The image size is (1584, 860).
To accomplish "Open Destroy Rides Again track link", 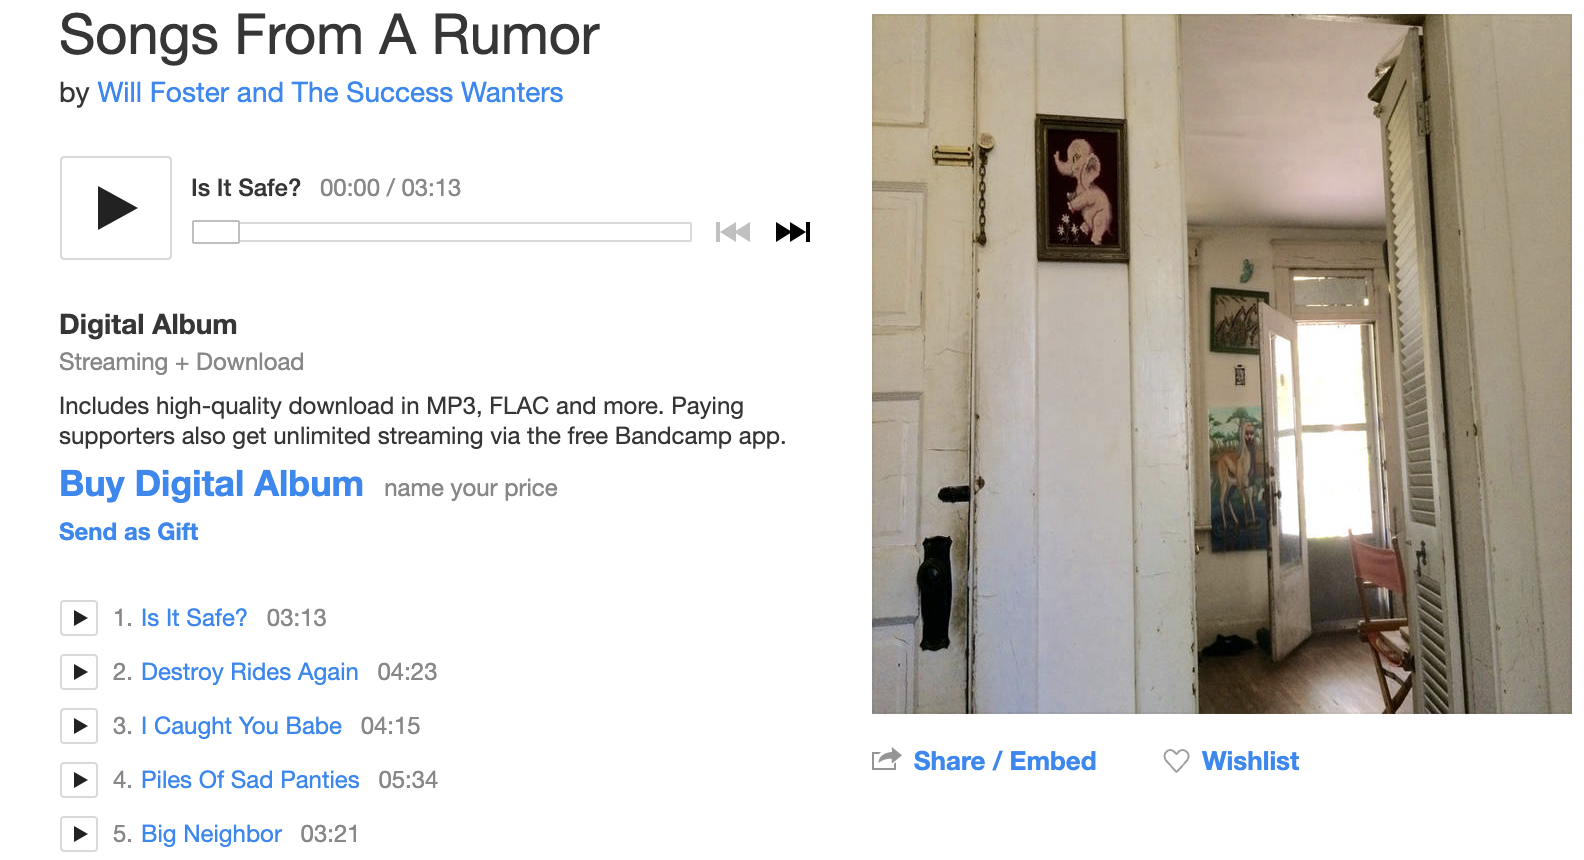I will coord(249,672).
